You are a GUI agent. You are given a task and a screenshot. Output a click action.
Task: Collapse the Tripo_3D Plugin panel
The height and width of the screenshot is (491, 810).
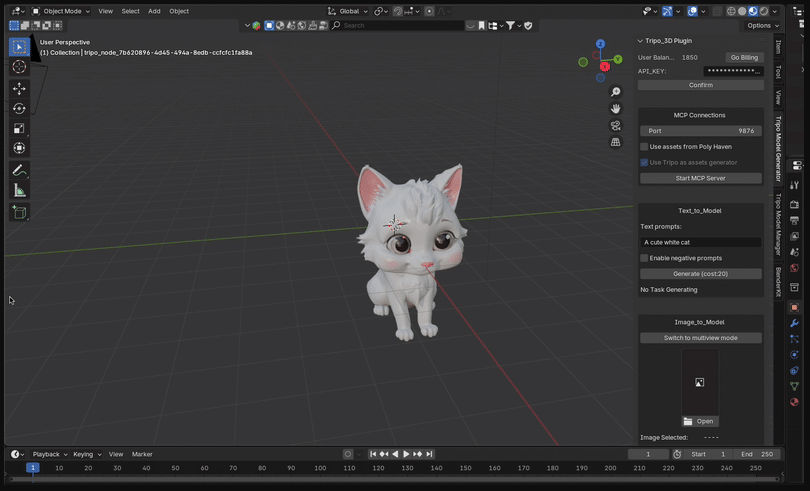coord(640,41)
